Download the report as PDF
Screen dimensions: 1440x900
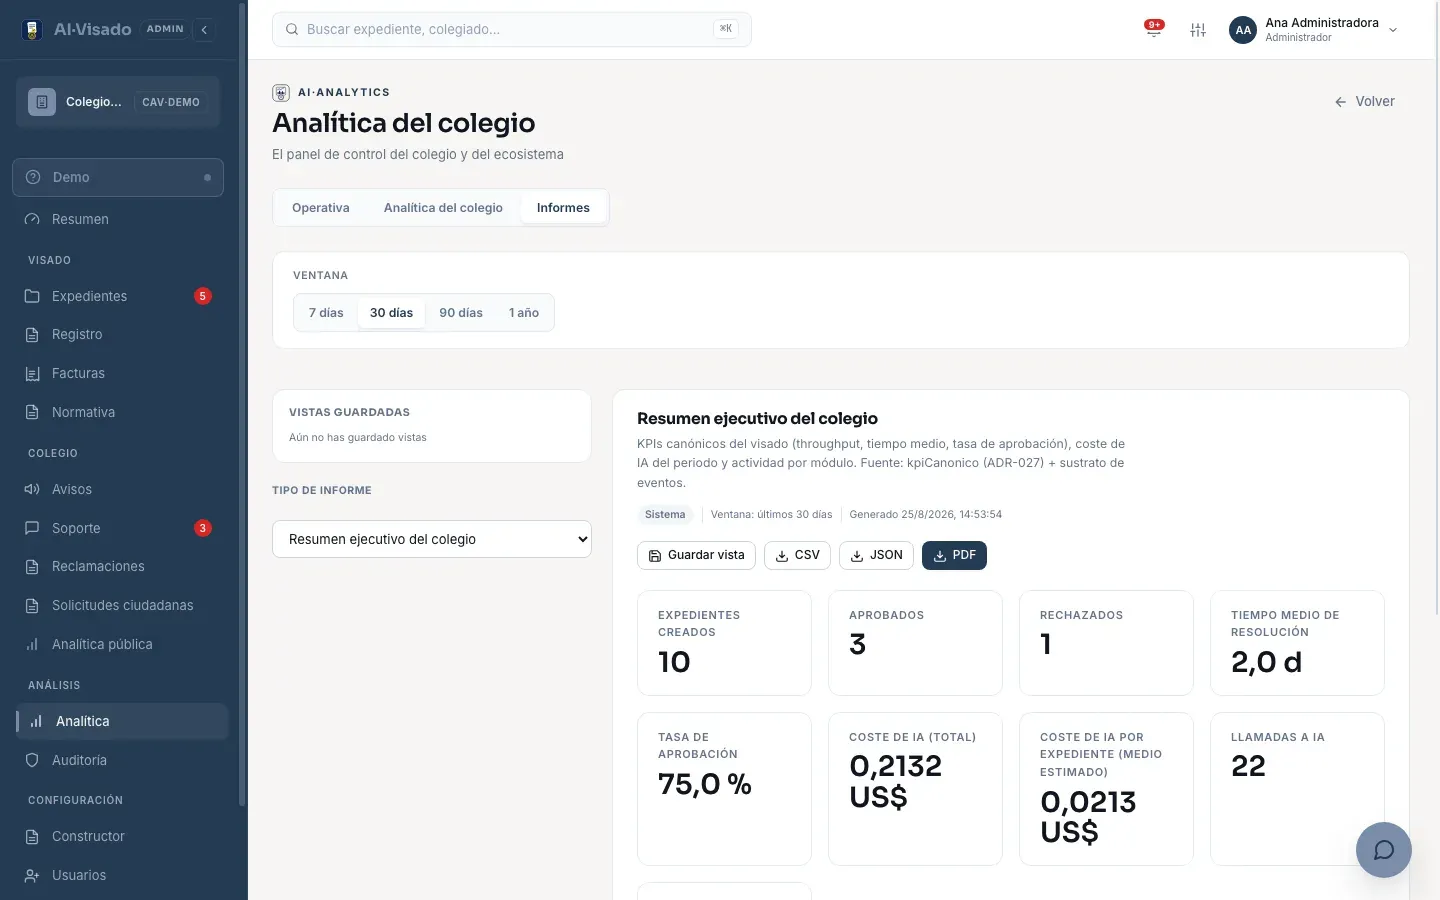pyautogui.click(x=954, y=555)
